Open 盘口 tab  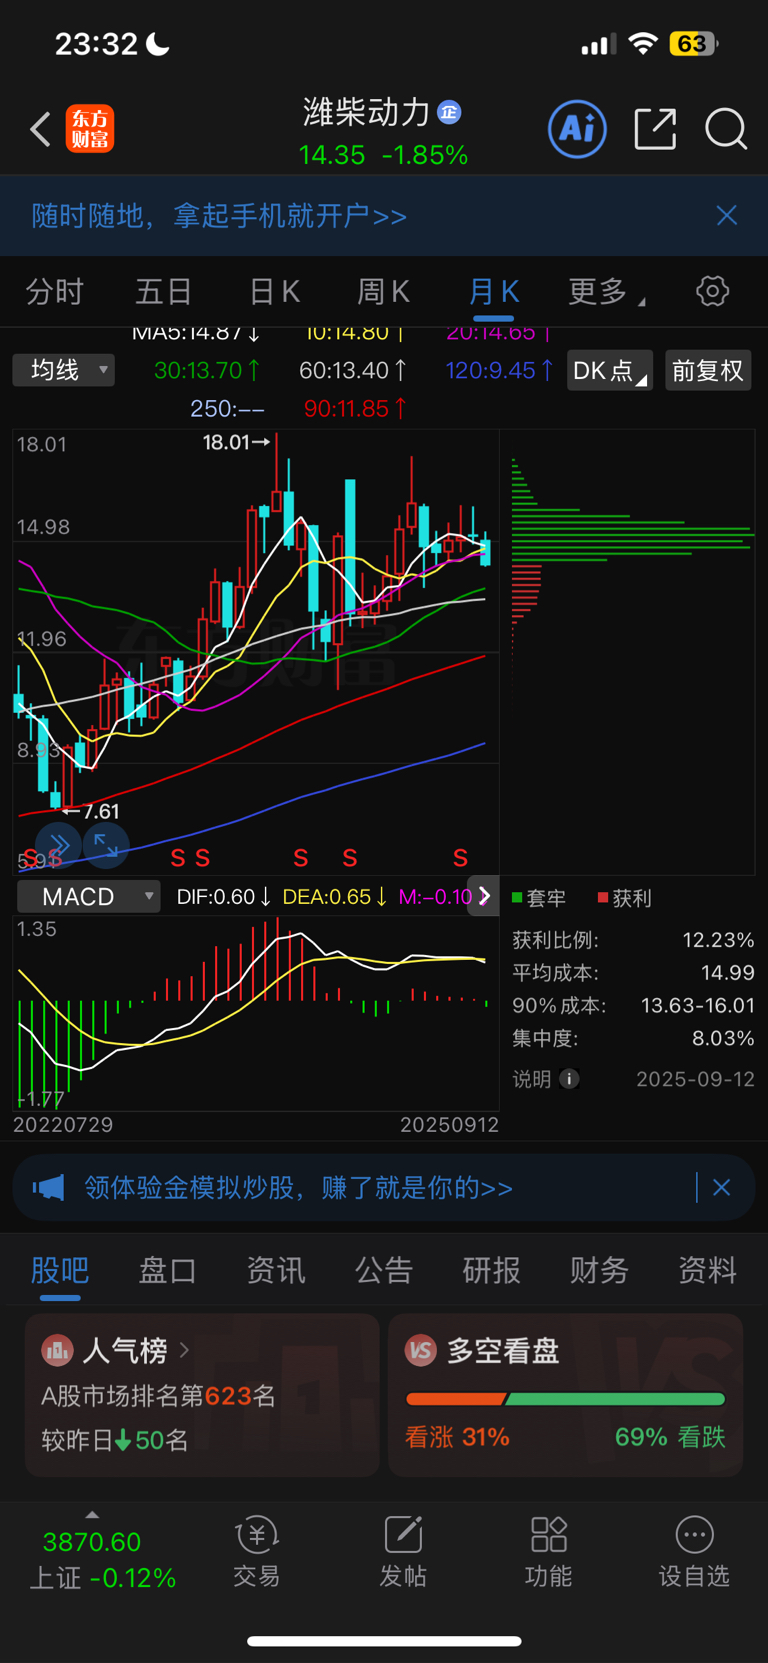coord(168,1270)
